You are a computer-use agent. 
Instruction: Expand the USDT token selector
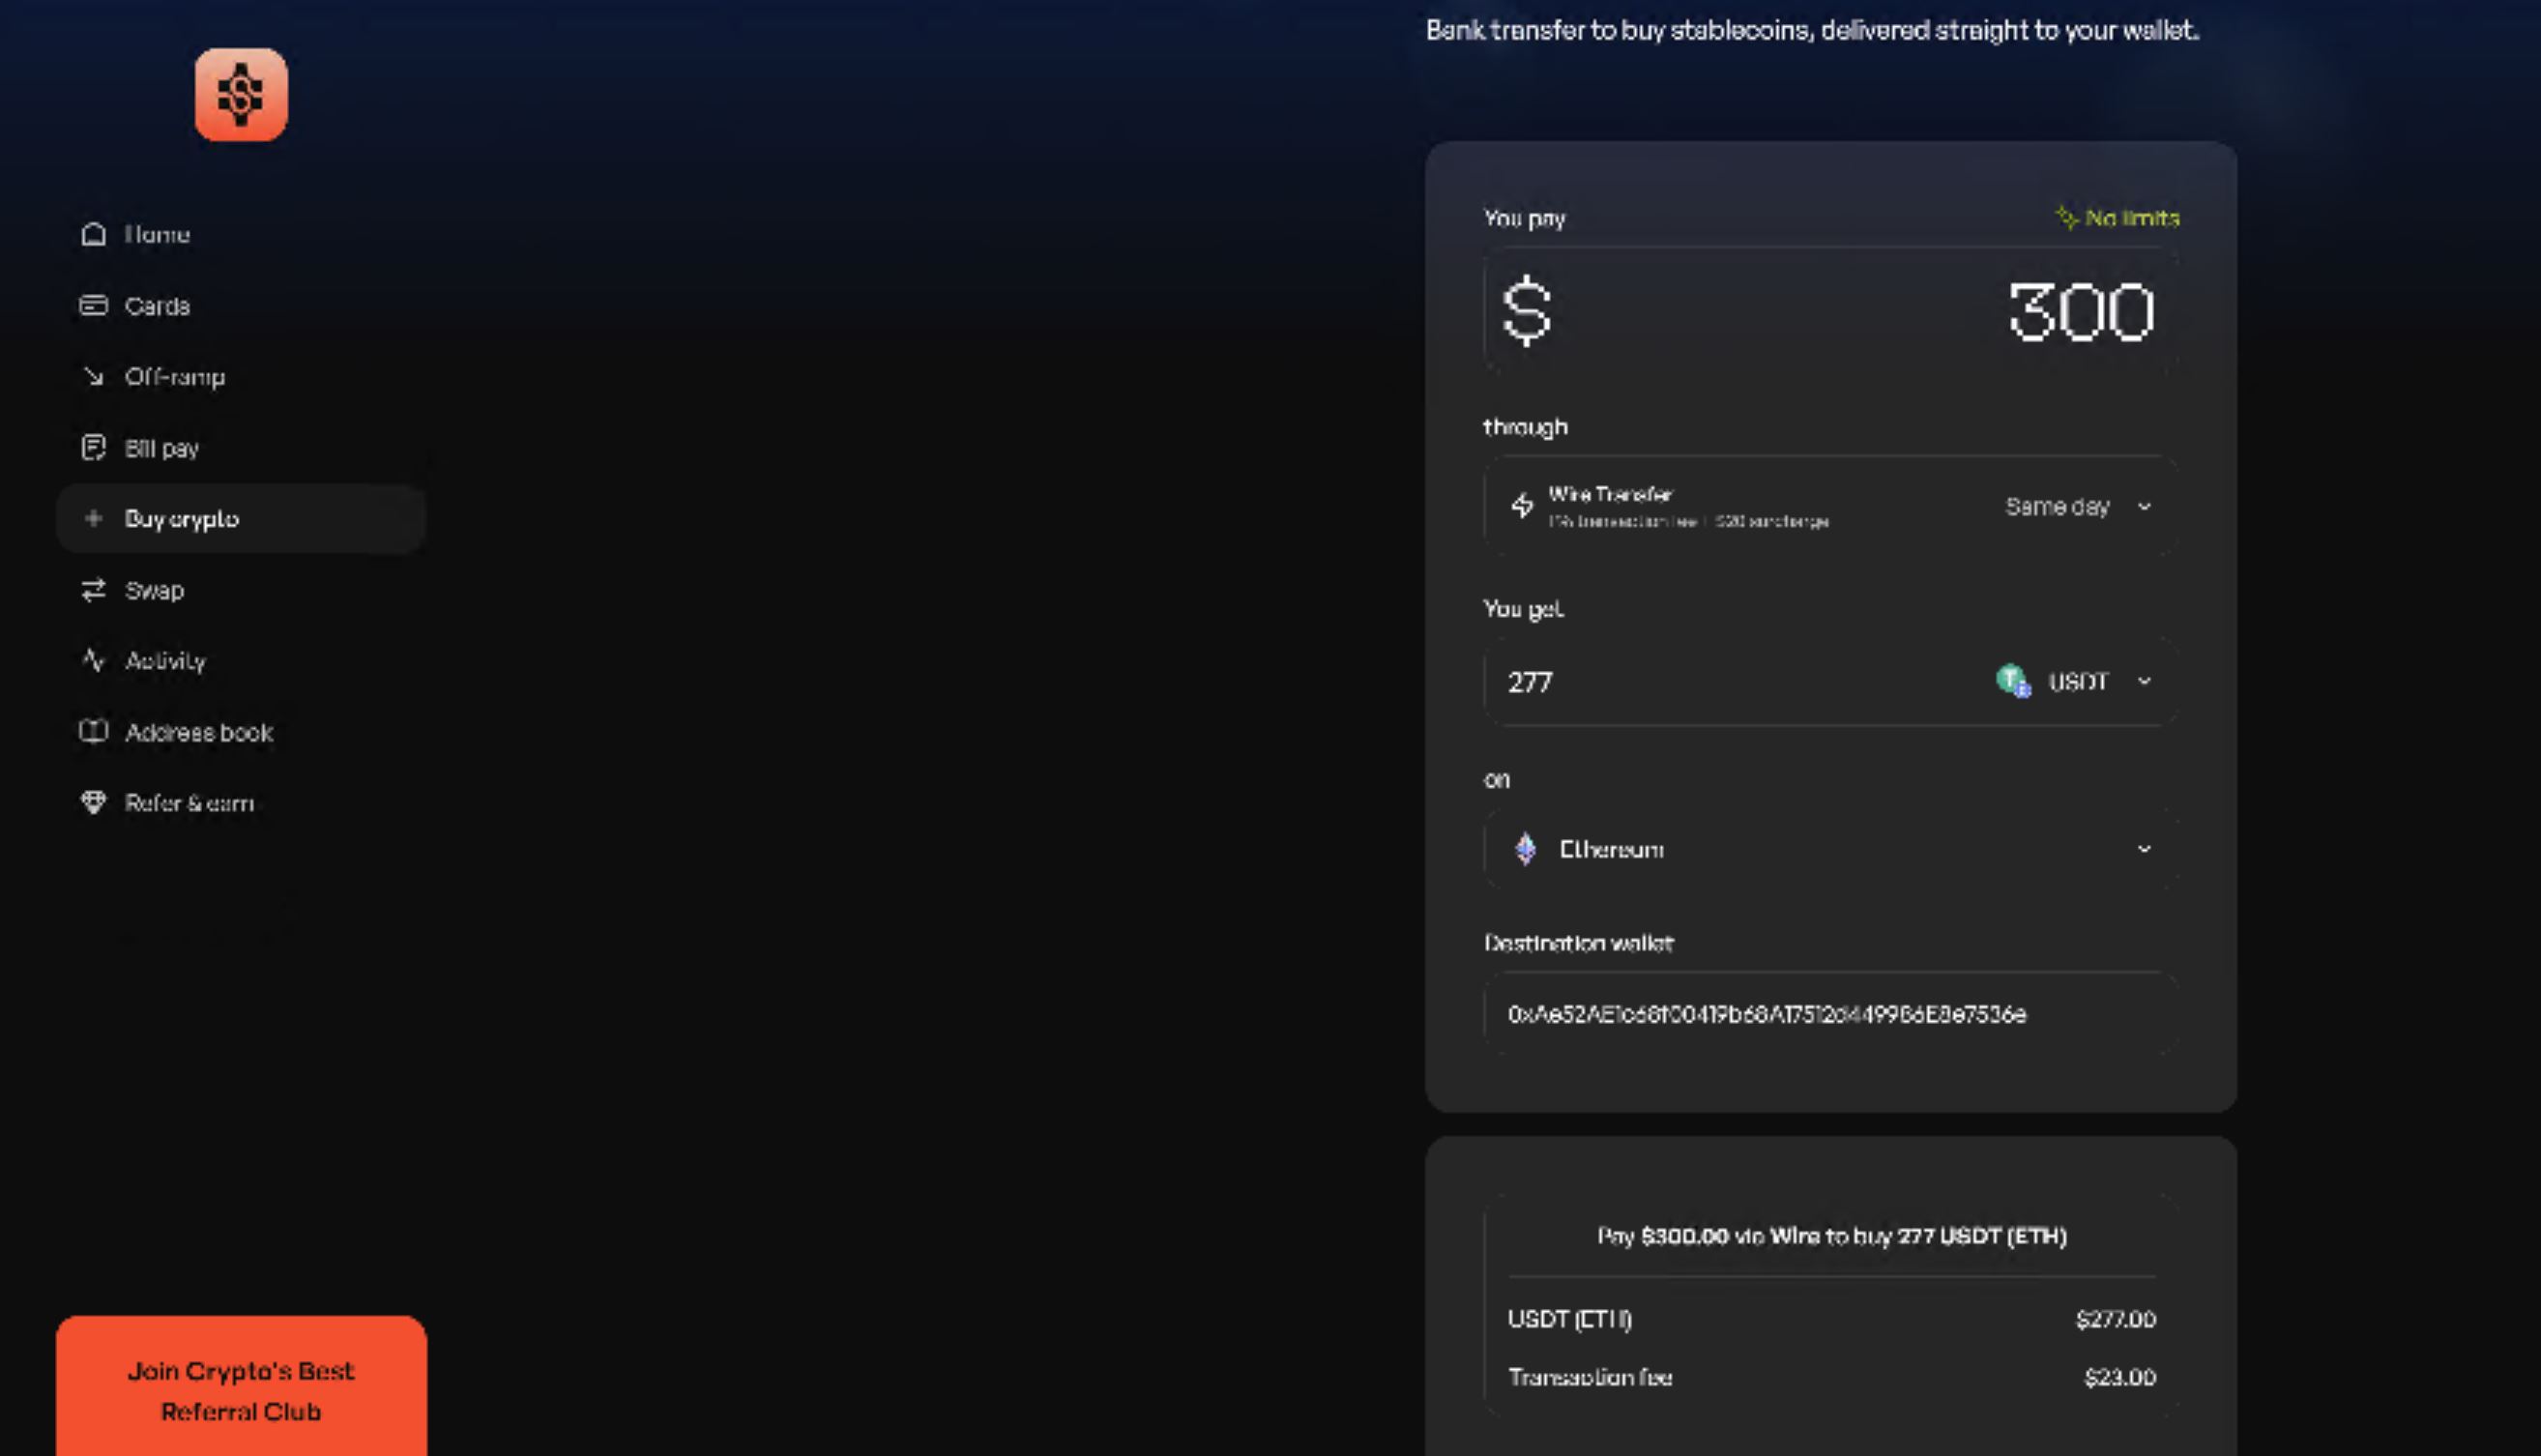point(2075,682)
